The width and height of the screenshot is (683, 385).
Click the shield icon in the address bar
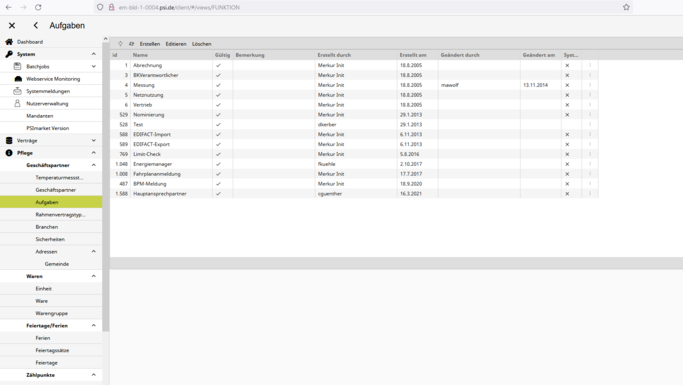[x=100, y=7]
